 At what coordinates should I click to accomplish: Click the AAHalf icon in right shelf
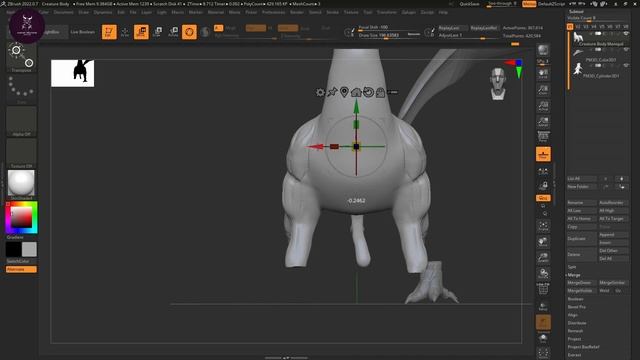pos(543,122)
